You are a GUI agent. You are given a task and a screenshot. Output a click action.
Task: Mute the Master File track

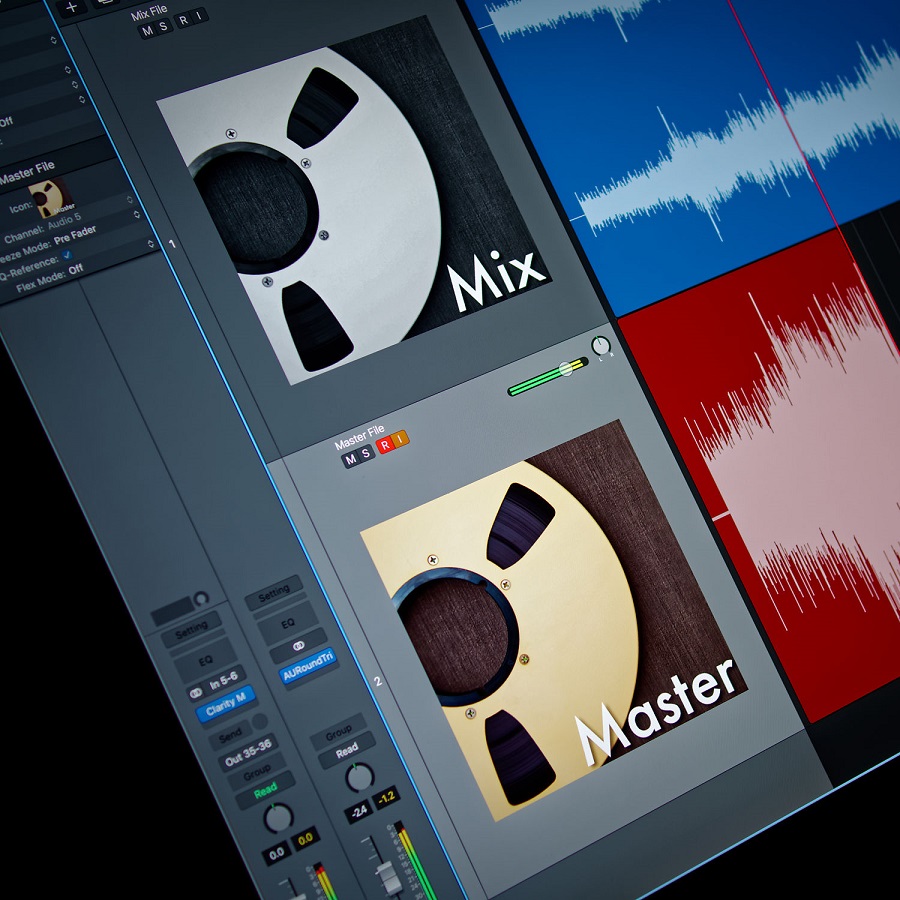350,459
